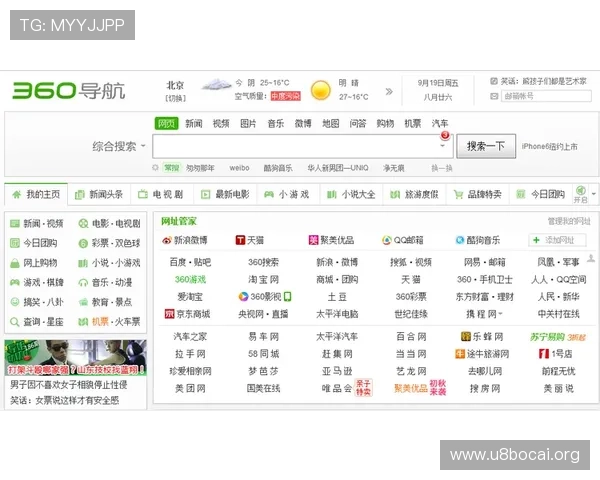This screenshot has height=480, width=600.
Task: Open the 管理我的网址 link
Action: pos(569,221)
